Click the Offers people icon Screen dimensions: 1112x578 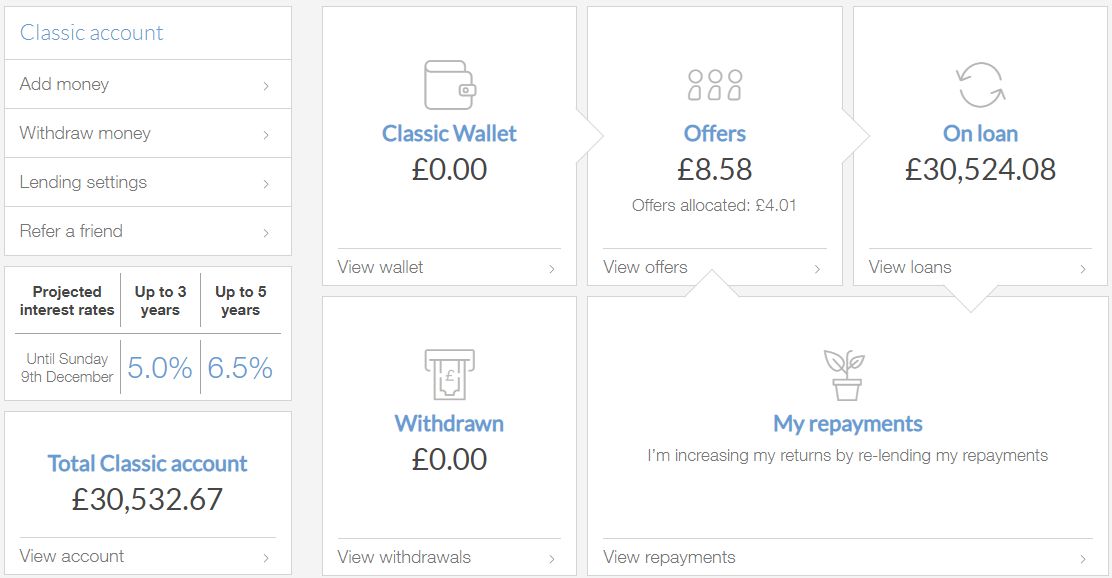coord(715,85)
